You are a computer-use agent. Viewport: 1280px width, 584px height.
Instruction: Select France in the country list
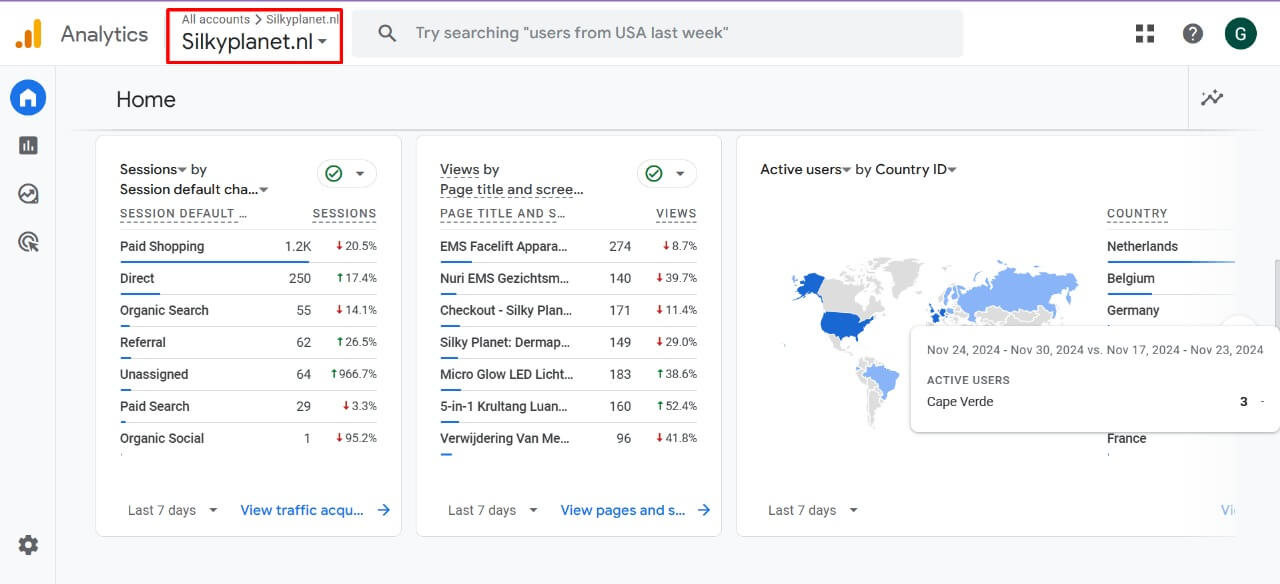click(1127, 439)
